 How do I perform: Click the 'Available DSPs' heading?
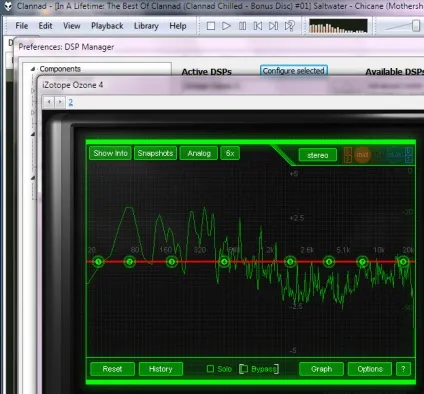pos(395,72)
